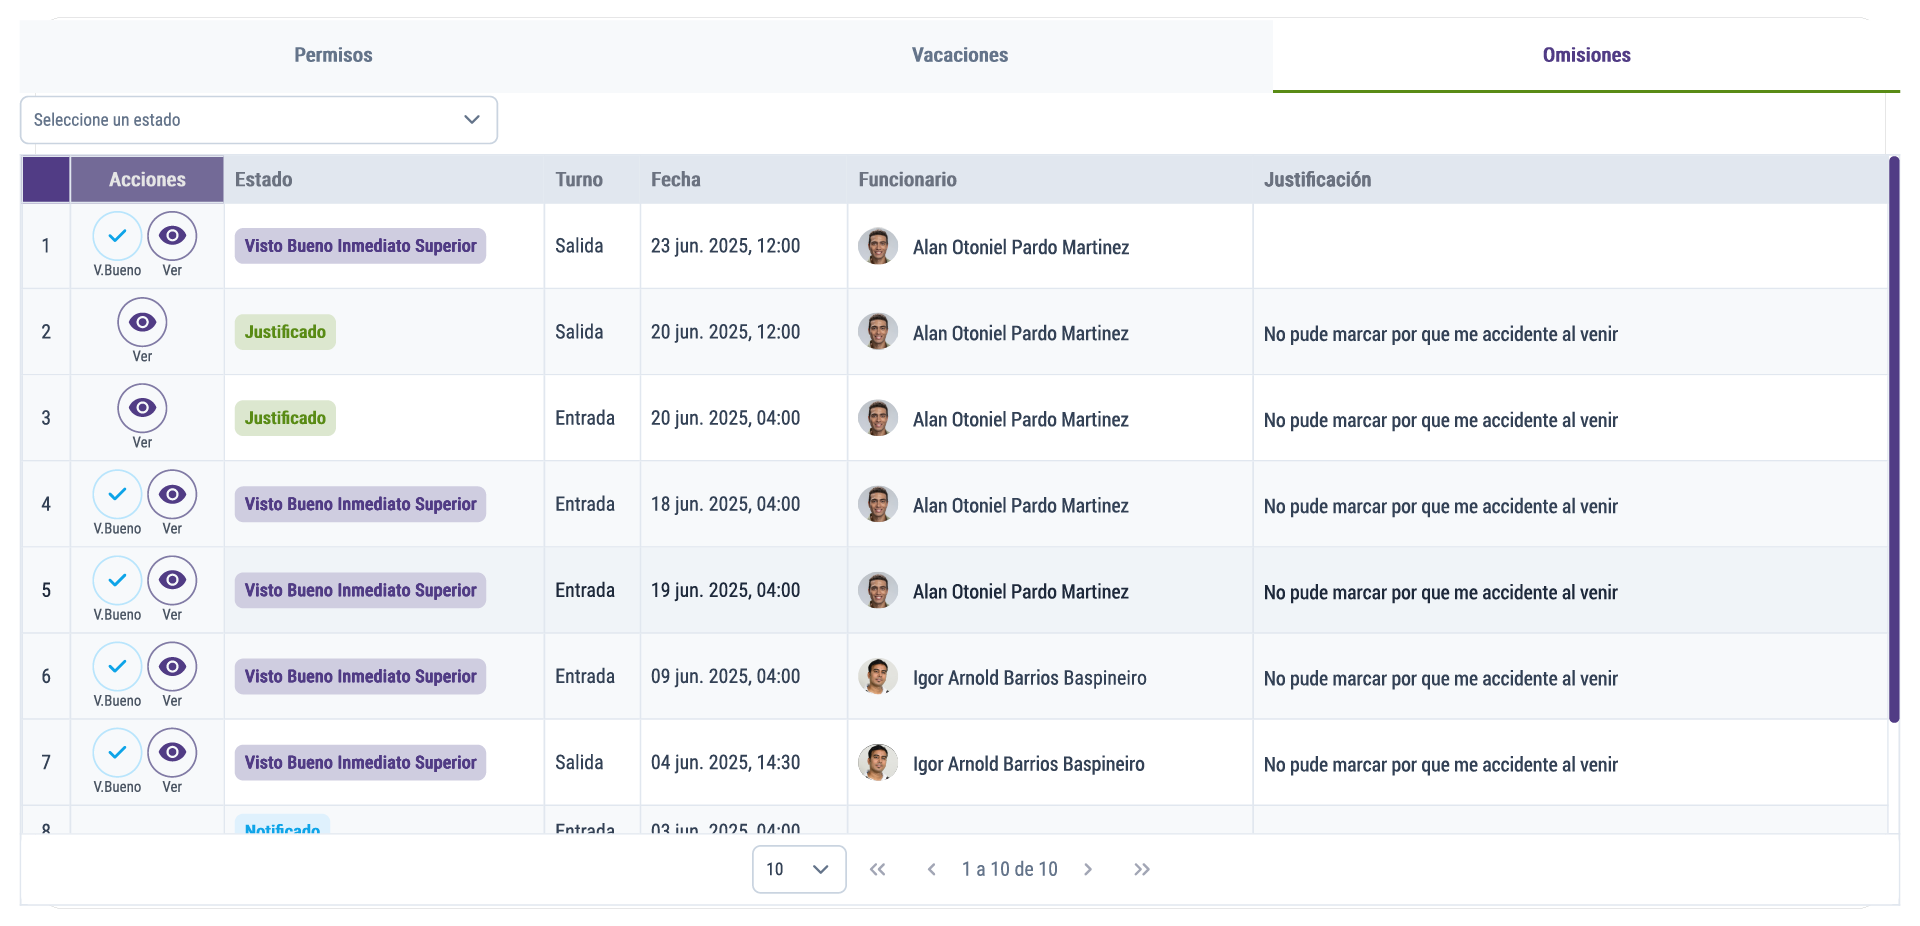View row 7 omission with eye icon

tap(172, 752)
